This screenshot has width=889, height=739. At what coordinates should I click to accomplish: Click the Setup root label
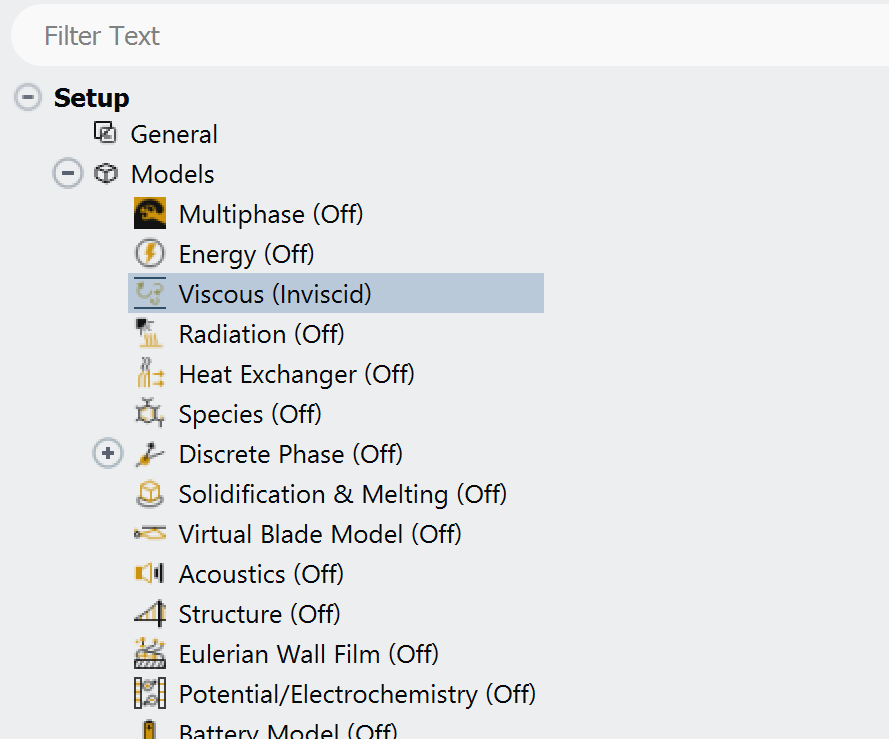[x=91, y=98]
